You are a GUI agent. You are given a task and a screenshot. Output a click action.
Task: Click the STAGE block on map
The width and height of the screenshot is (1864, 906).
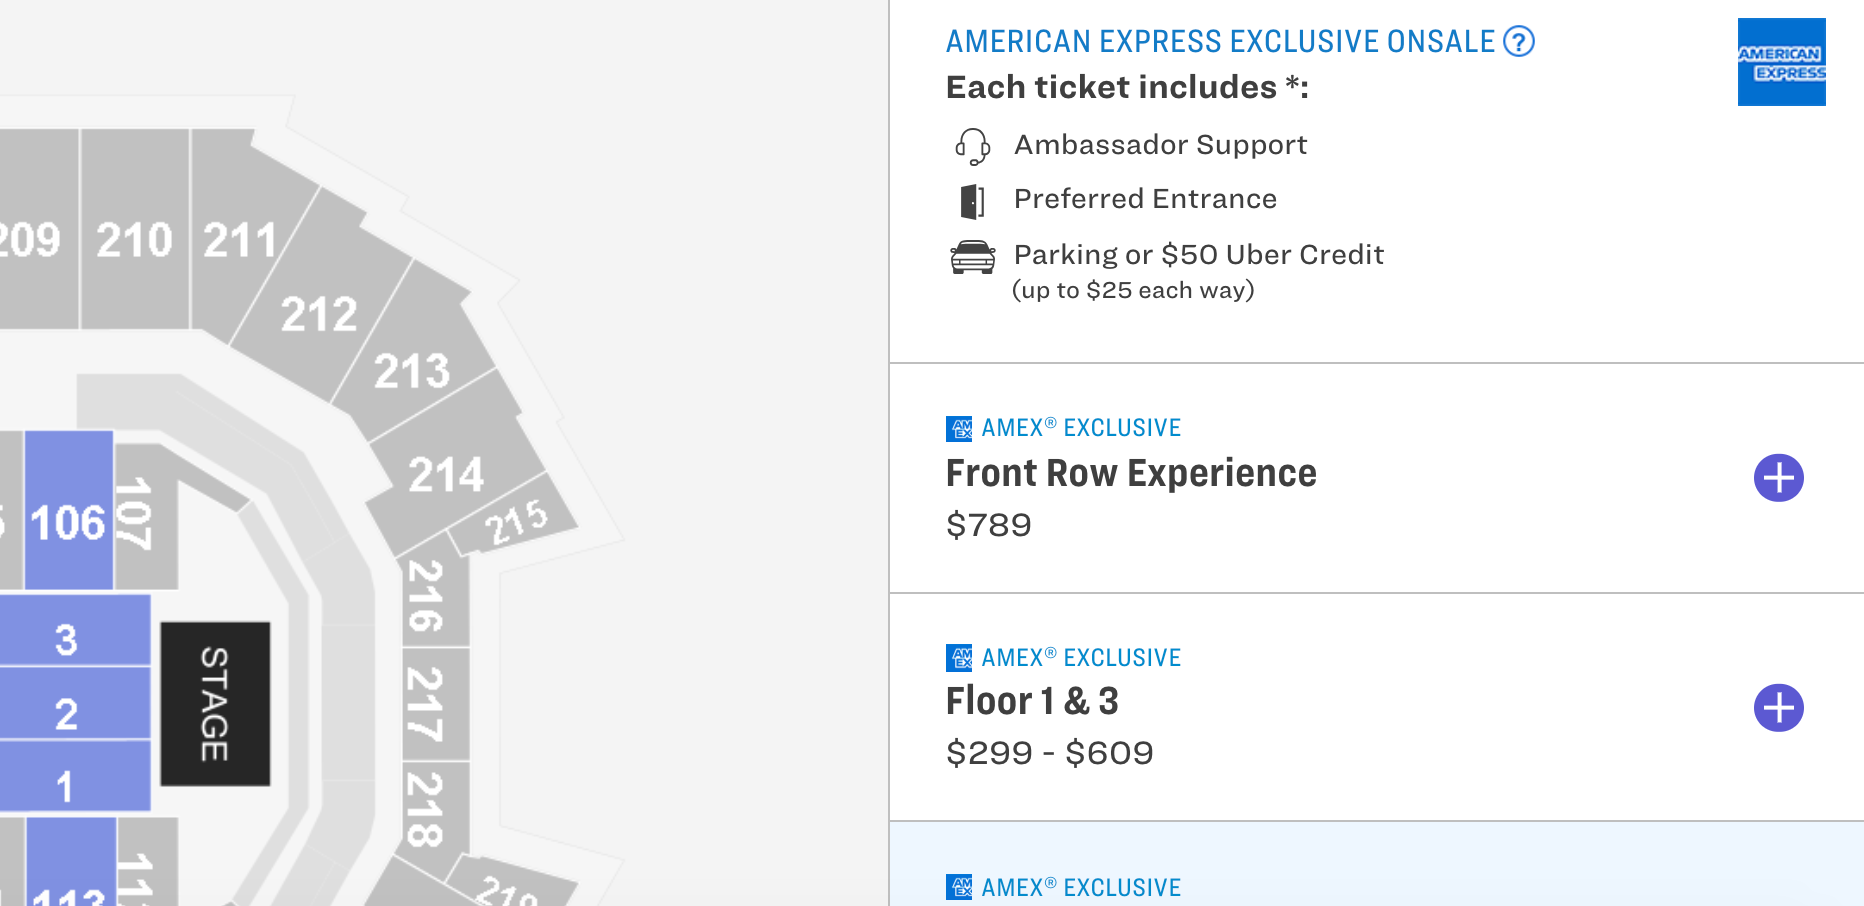tap(215, 704)
